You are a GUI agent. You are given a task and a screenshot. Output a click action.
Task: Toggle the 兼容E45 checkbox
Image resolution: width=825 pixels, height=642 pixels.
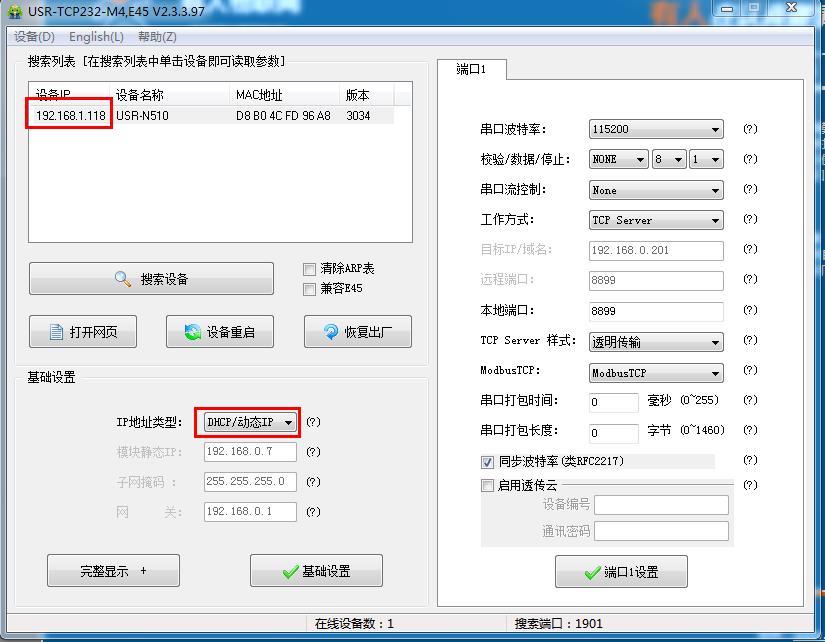click(309, 289)
